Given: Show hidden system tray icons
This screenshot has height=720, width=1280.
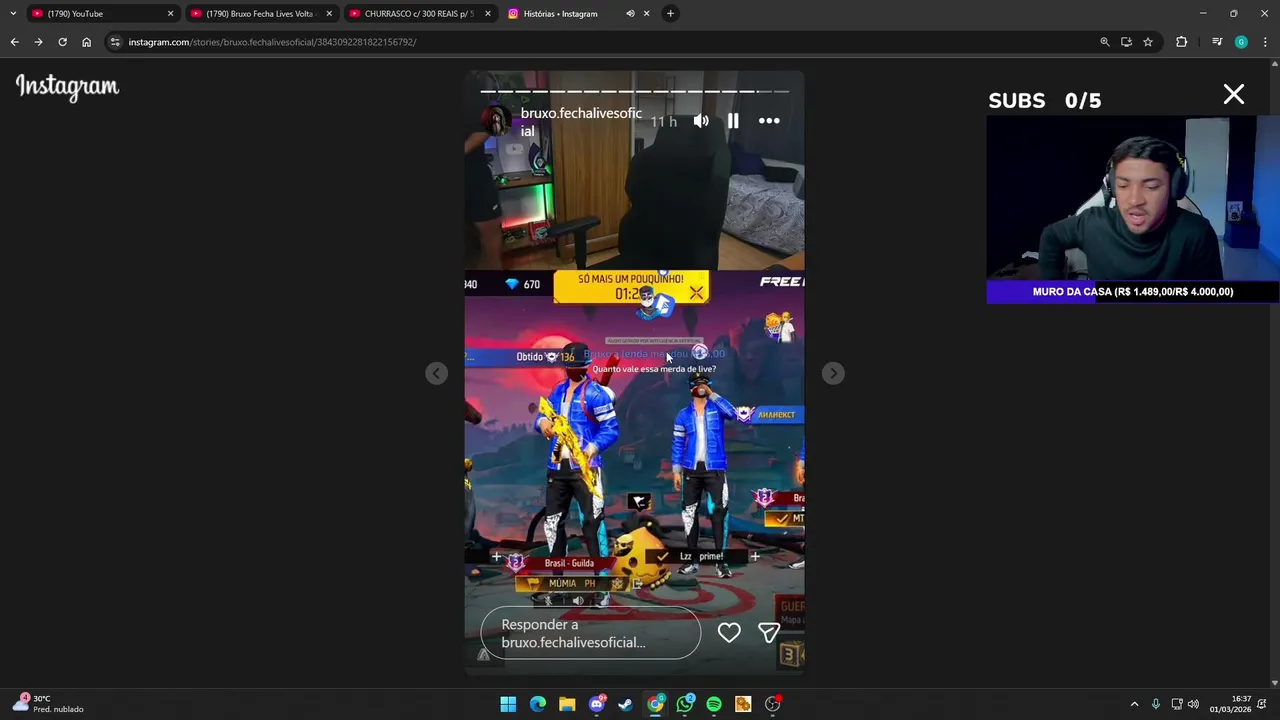Looking at the screenshot, I should 1134,704.
